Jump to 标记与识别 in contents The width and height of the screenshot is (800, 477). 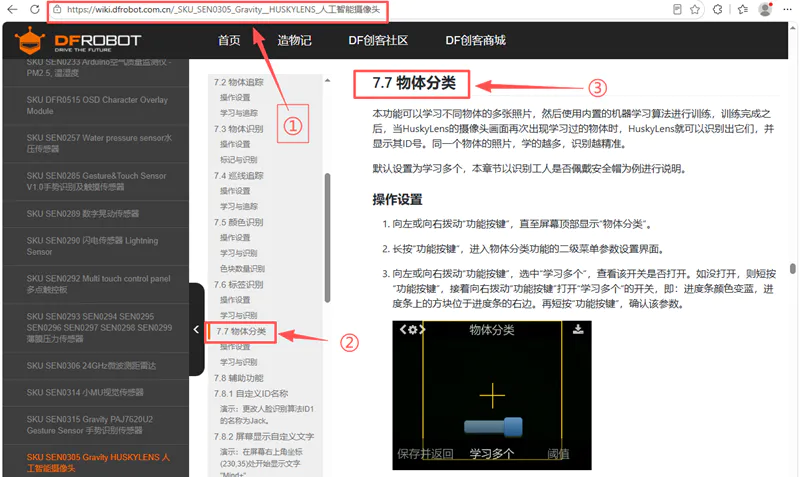point(239,160)
